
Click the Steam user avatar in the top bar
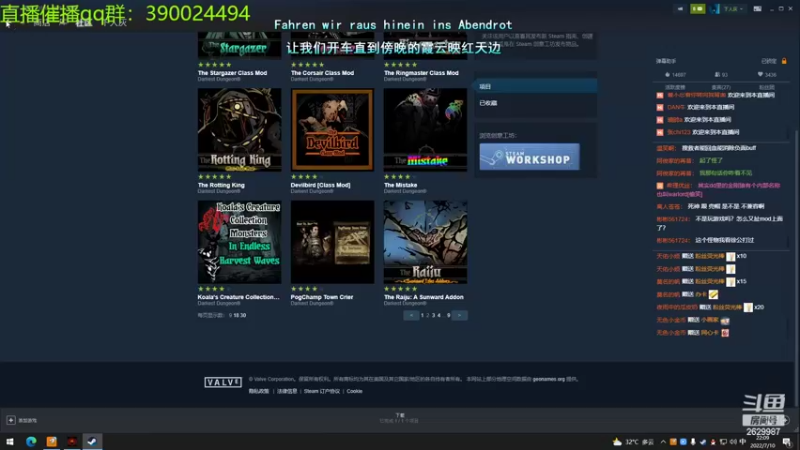714,9
